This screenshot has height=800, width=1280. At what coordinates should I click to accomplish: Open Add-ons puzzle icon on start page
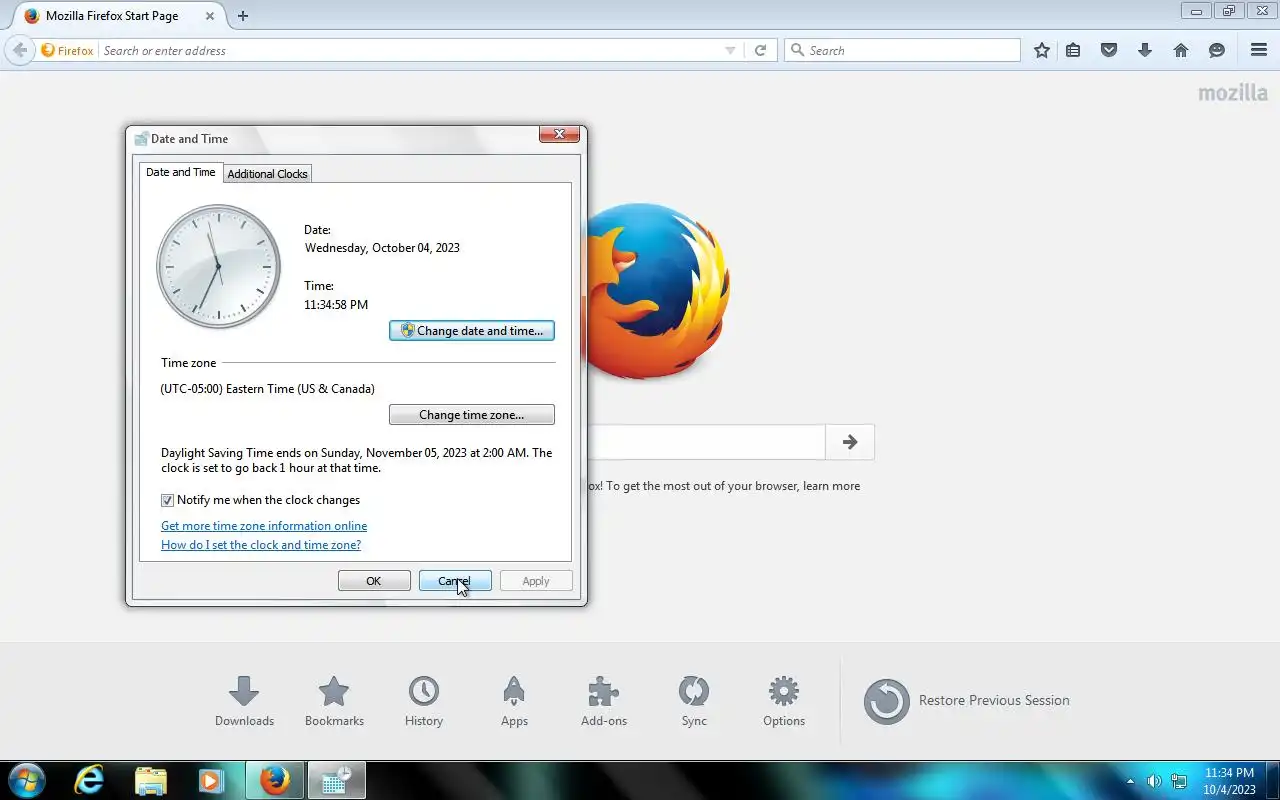click(x=604, y=701)
